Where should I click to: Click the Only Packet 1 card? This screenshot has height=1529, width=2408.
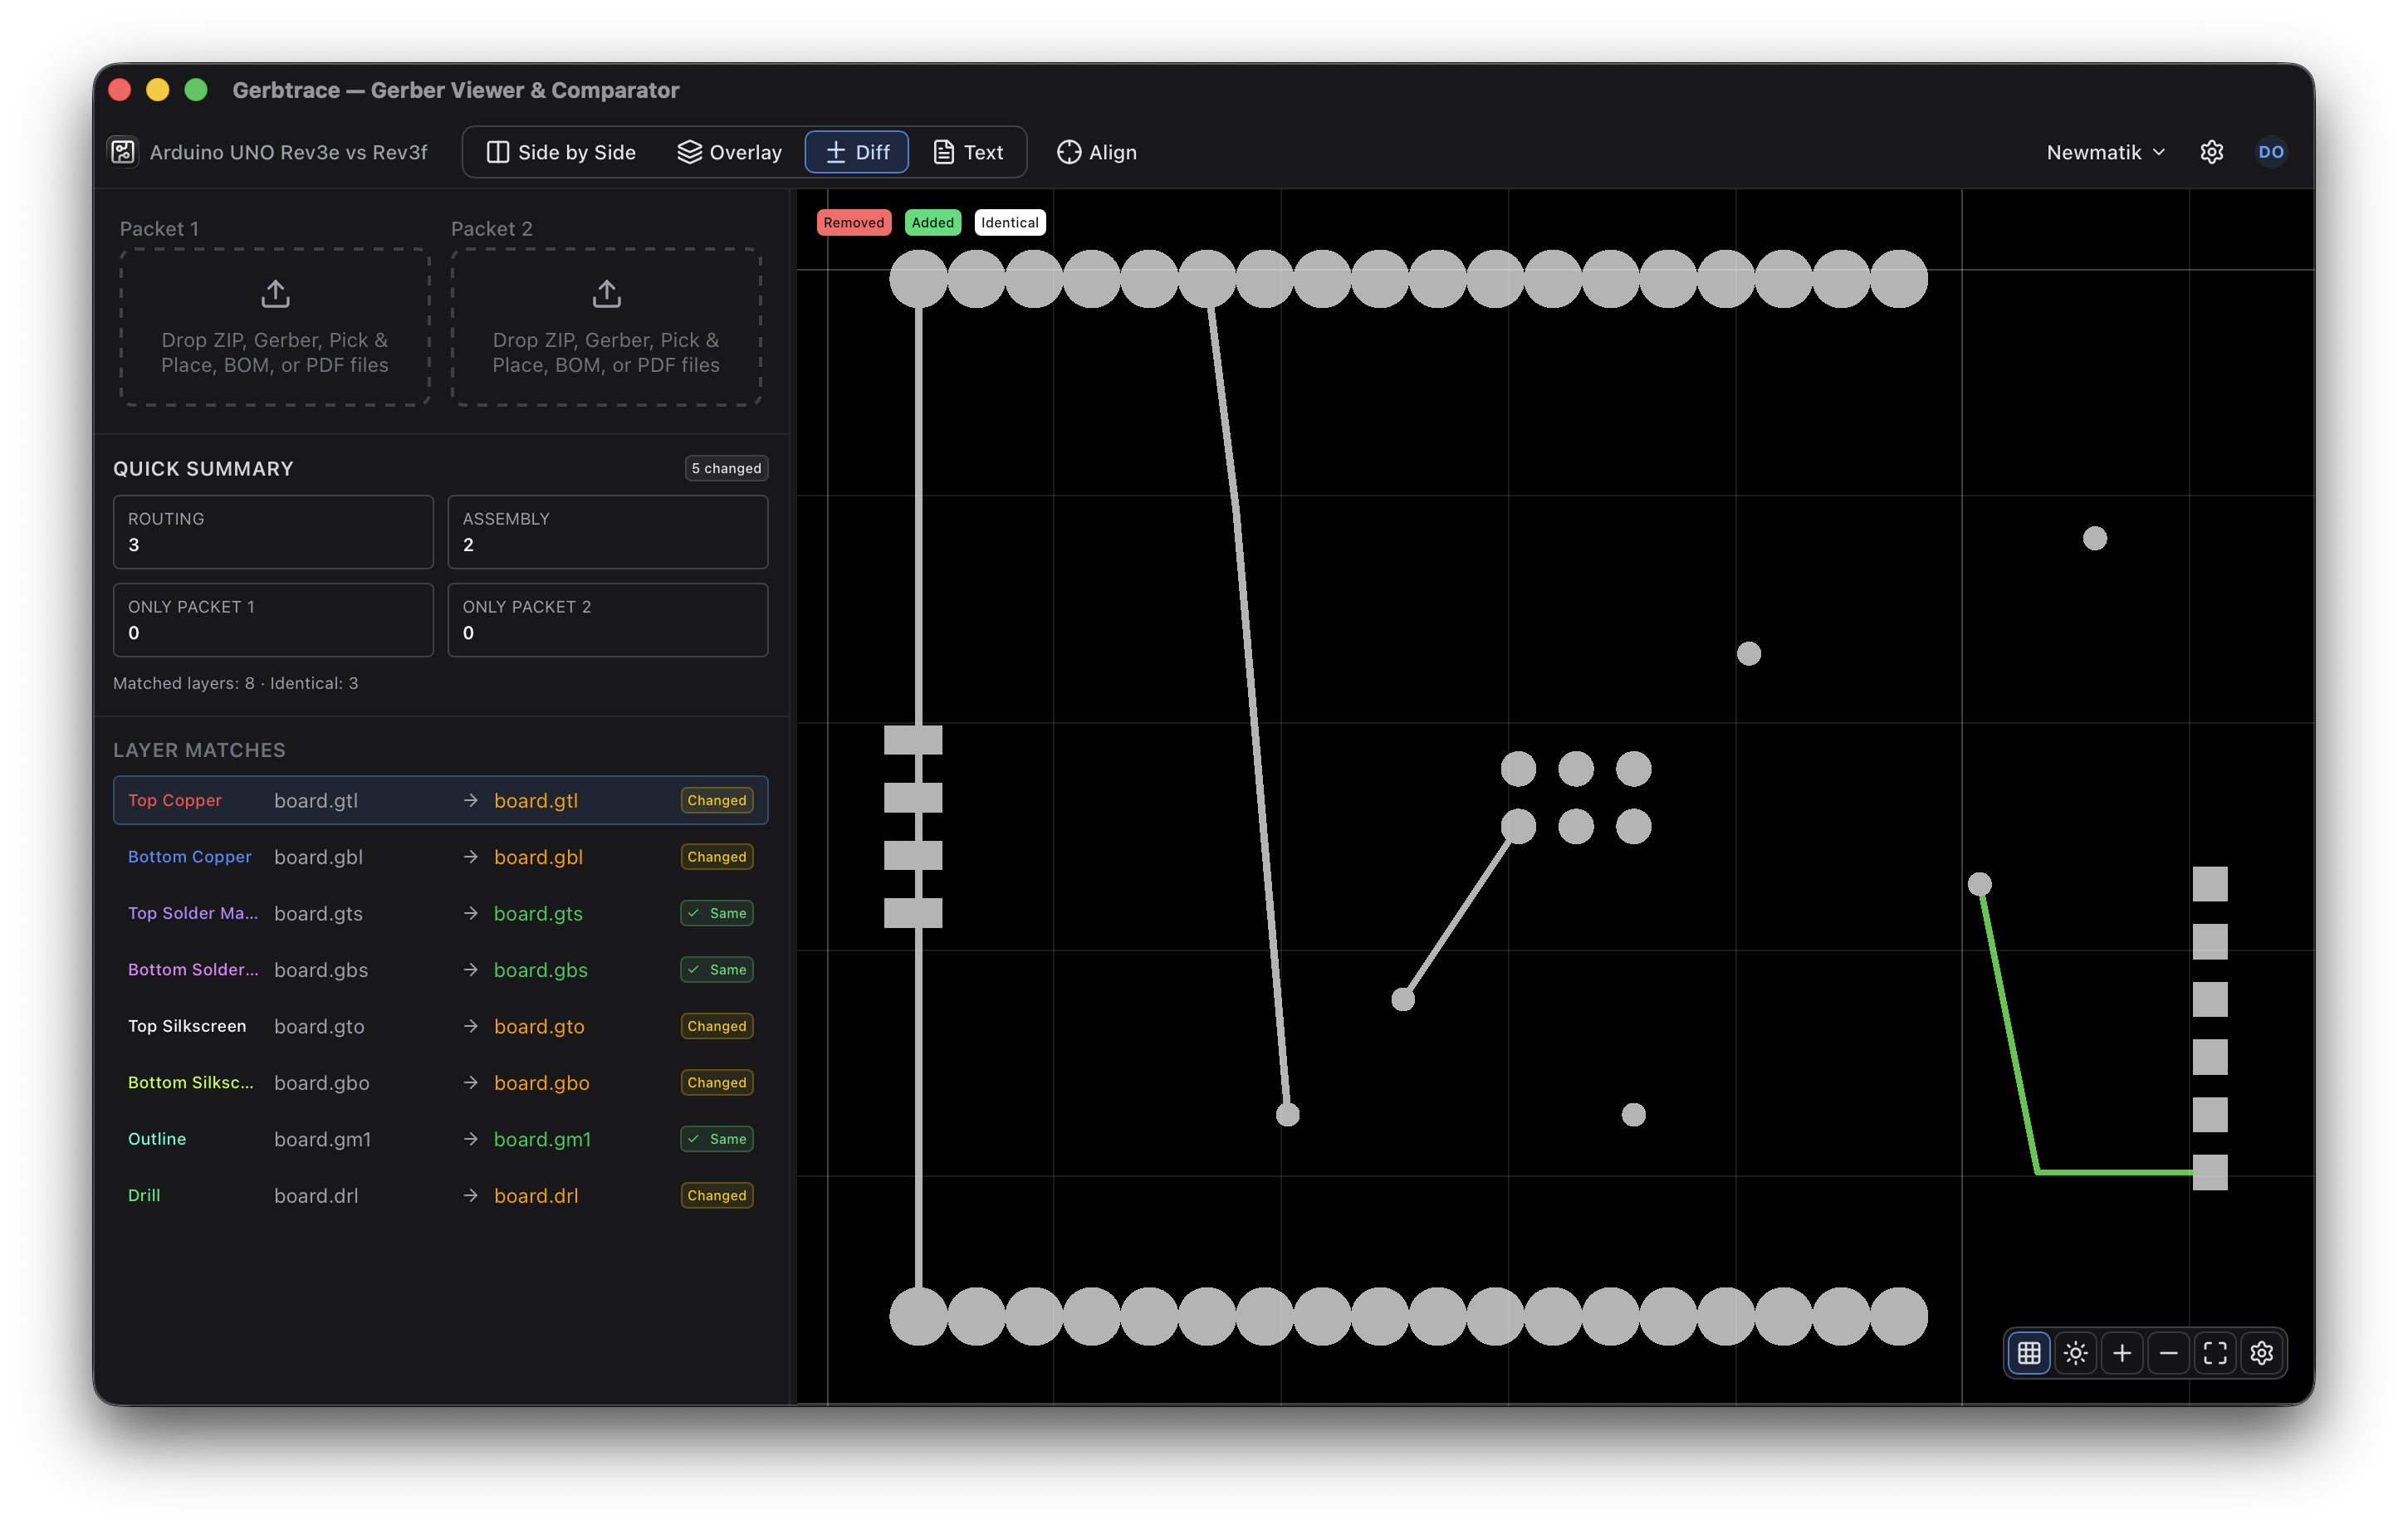[273, 620]
